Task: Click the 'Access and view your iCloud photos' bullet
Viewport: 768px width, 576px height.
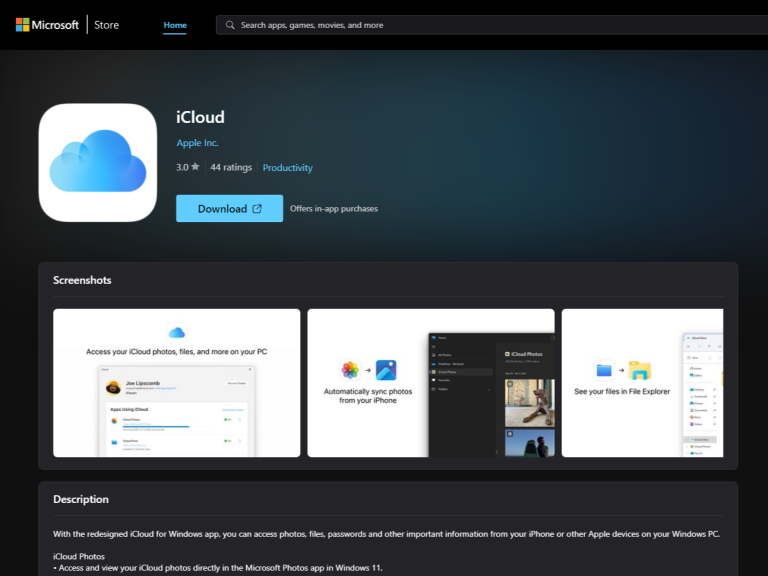Action: [x=217, y=568]
